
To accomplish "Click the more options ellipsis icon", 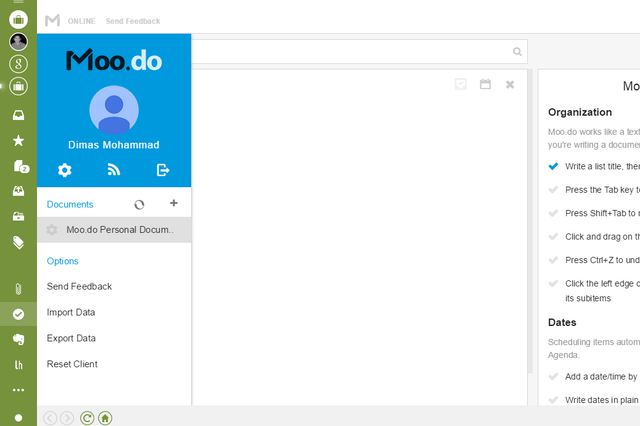I will coord(18,390).
